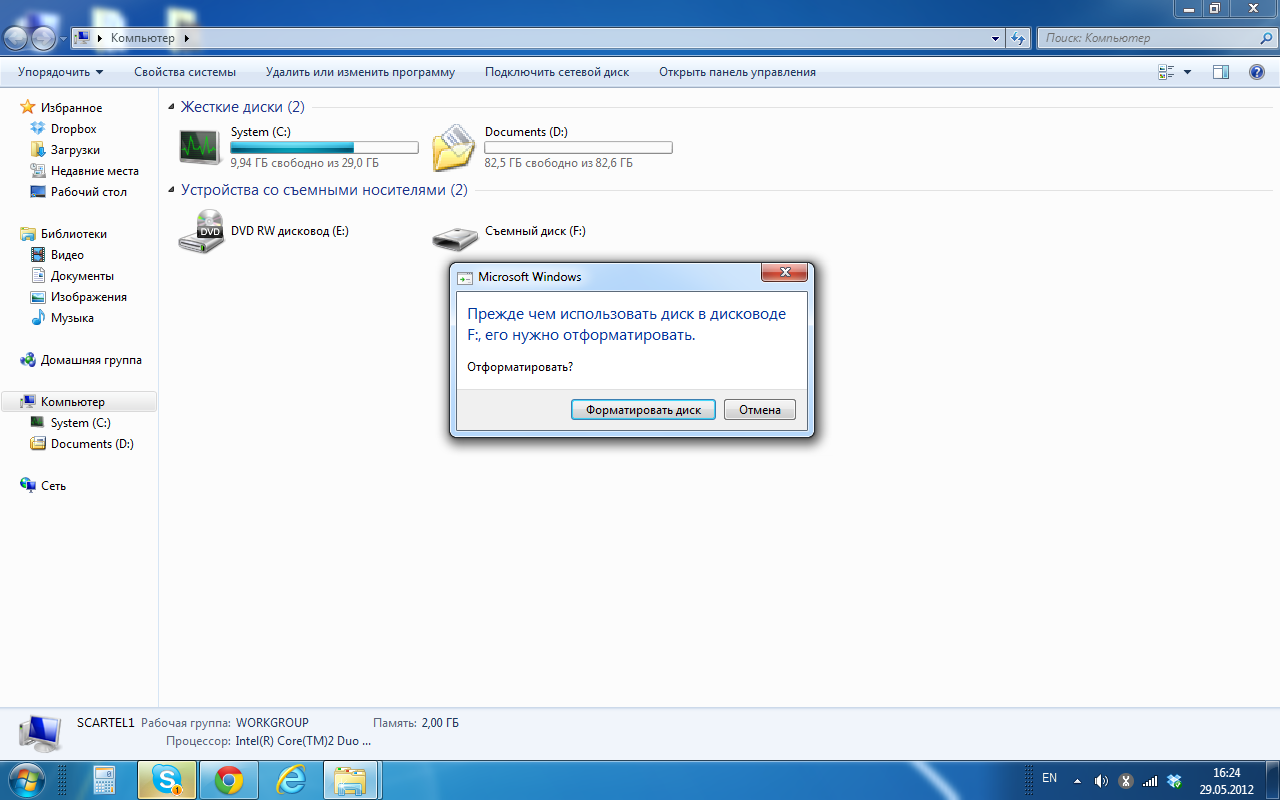This screenshot has height=800, width=1280.
Task: Click Отмена in the format dialog
Action: pos(760,410)
